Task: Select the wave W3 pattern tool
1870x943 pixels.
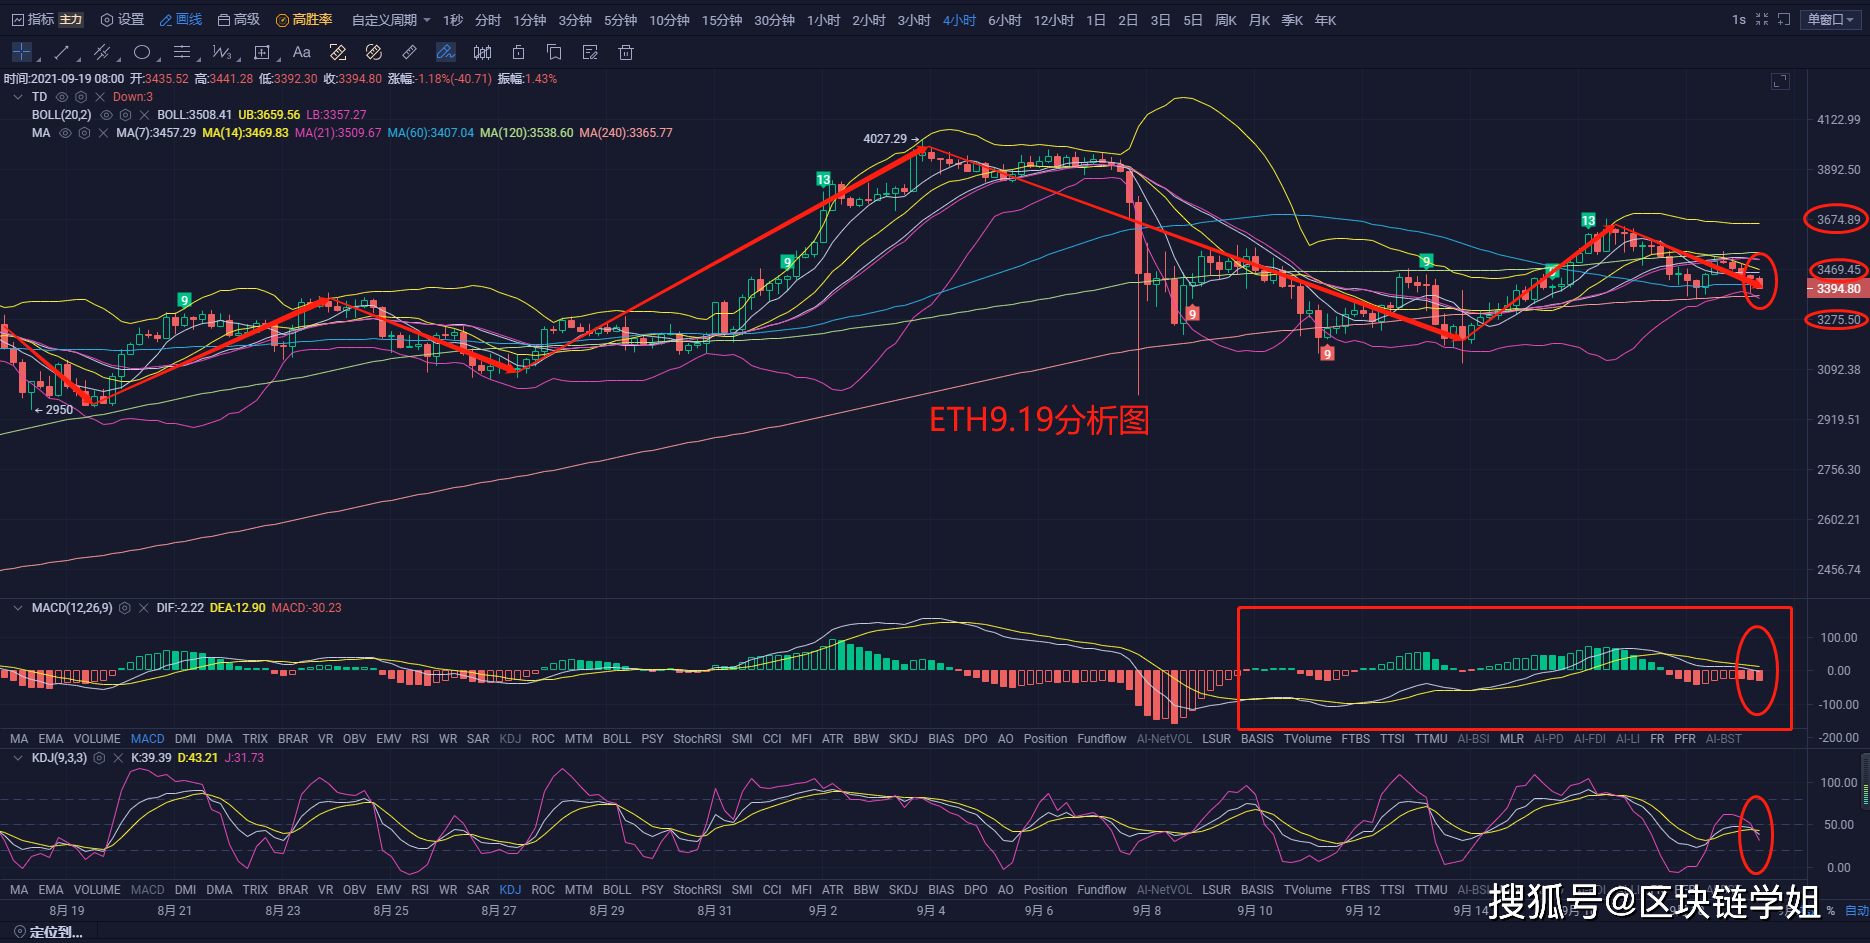Action: (x=221, y=52)
